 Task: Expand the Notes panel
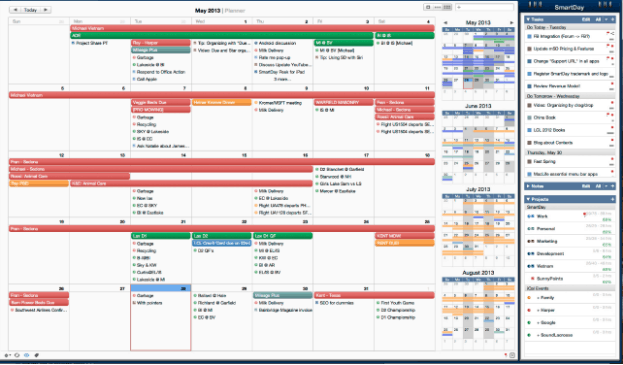click(528, 186)
